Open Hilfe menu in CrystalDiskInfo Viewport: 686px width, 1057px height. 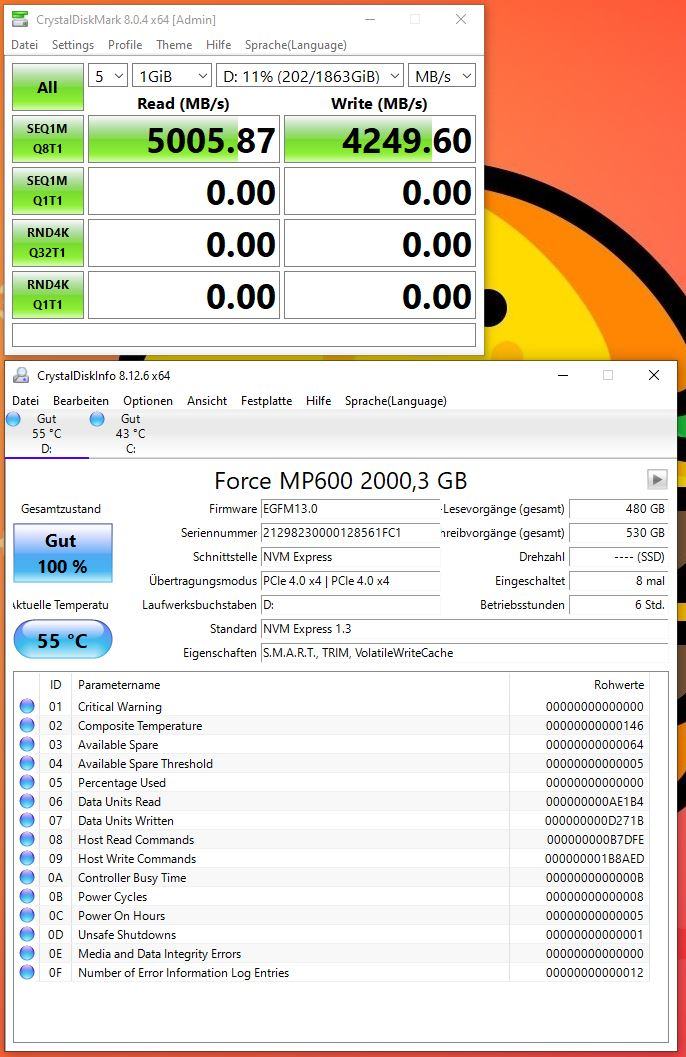point(318,400)
